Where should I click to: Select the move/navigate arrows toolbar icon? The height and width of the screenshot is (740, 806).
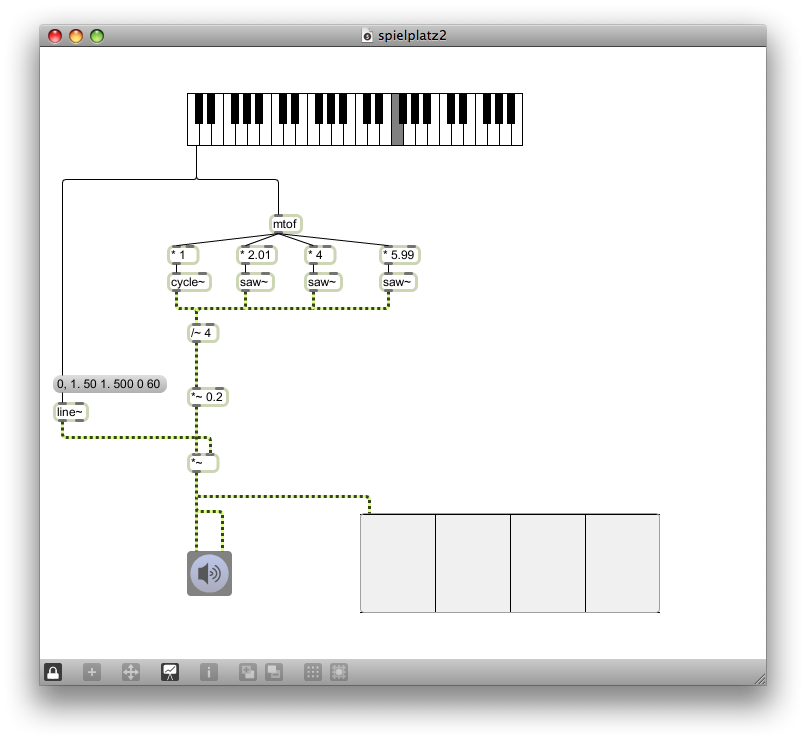coord(130,672)
